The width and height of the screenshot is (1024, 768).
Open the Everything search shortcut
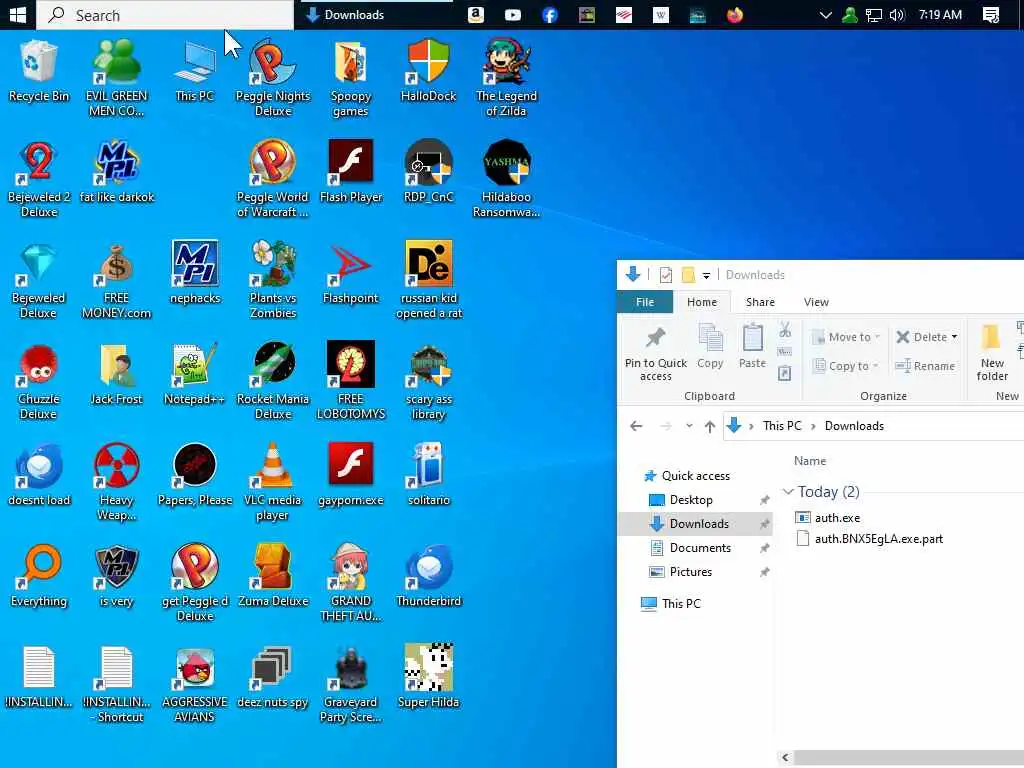point(39,576)
